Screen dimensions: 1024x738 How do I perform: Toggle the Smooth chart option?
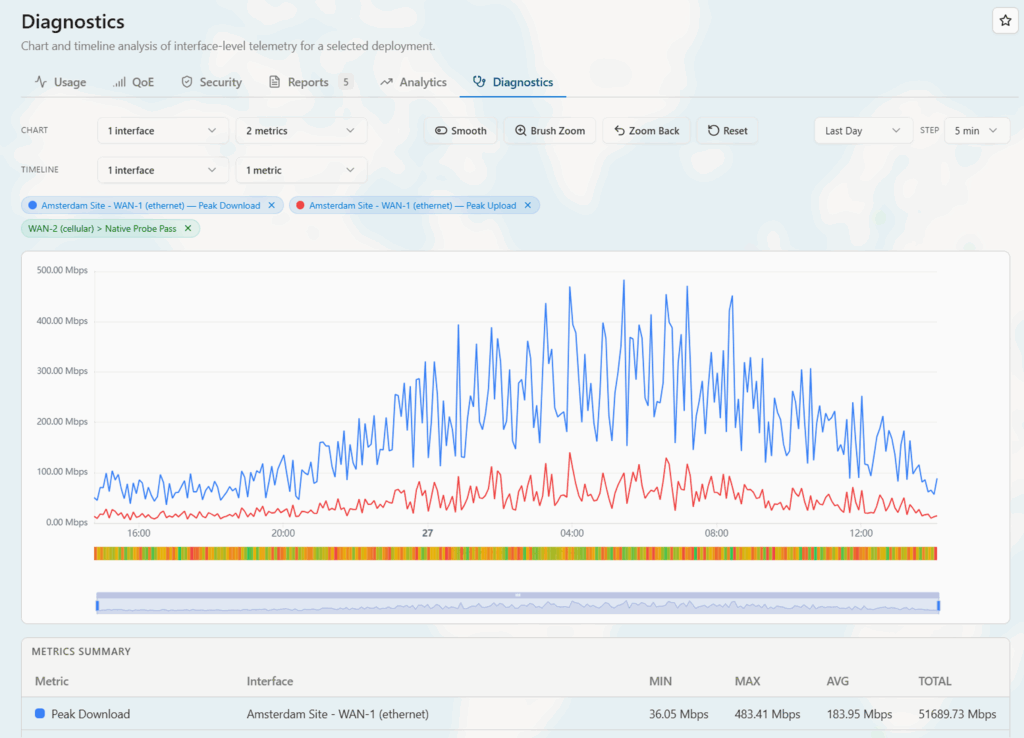pos(460,131)
